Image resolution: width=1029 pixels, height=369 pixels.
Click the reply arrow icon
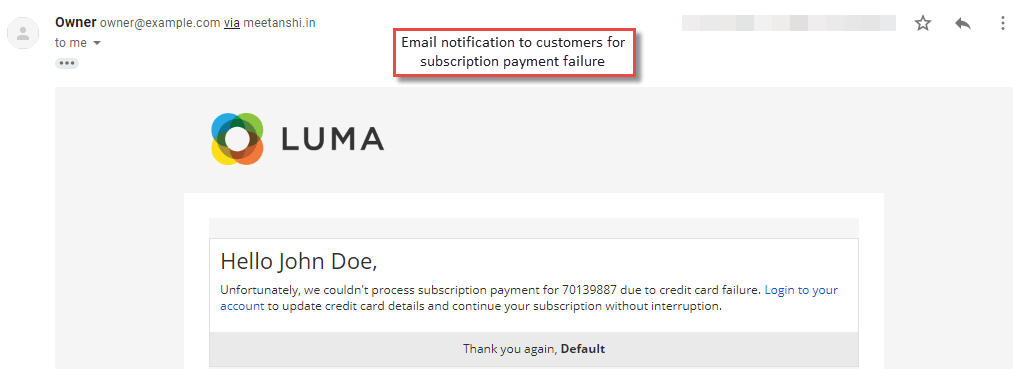tap(963, 24)
